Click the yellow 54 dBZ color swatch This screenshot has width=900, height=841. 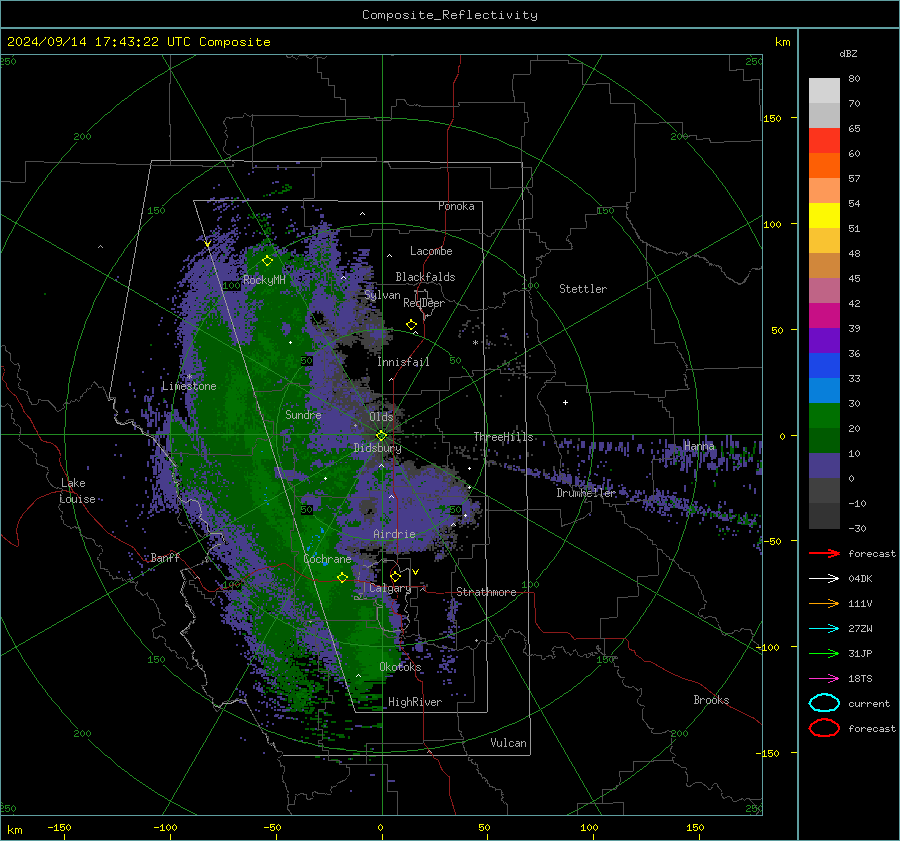point(824,216)
